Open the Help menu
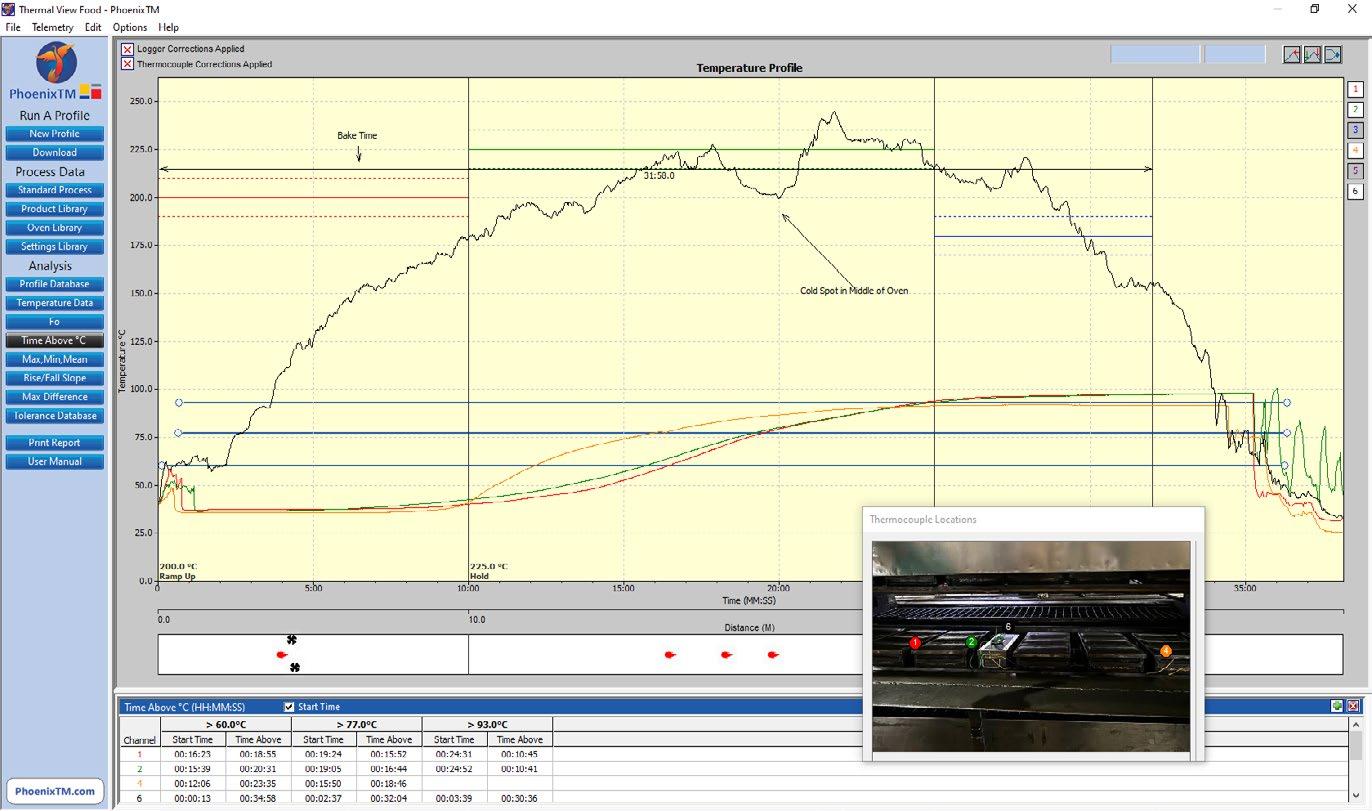1372x811 pixels. [x=169, y=27]
